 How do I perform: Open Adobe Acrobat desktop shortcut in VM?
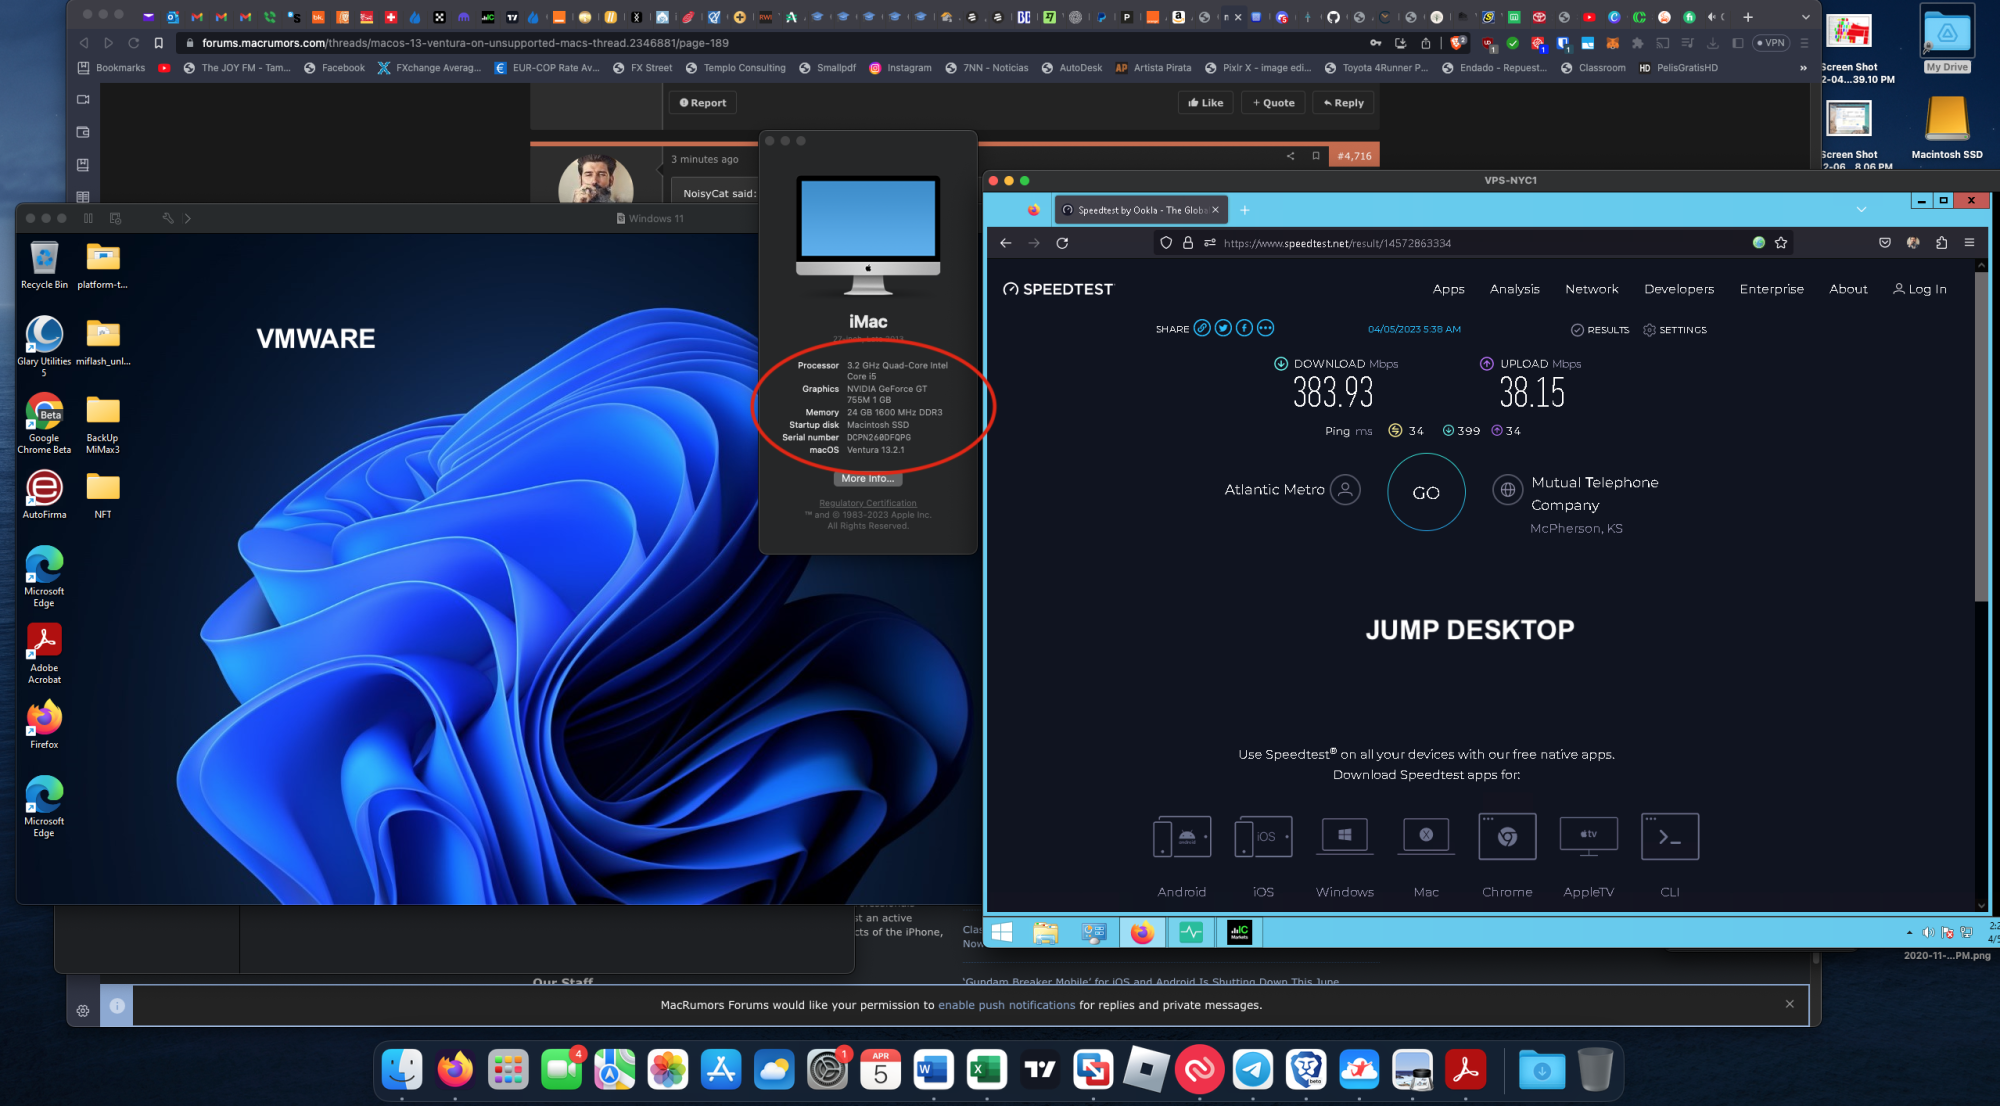click(44, 641)
